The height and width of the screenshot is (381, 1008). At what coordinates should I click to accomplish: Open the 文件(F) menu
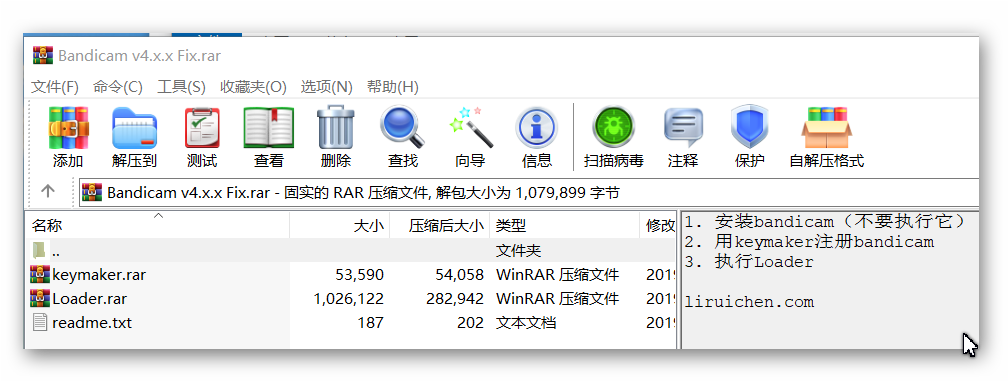[x=55, y=87]
